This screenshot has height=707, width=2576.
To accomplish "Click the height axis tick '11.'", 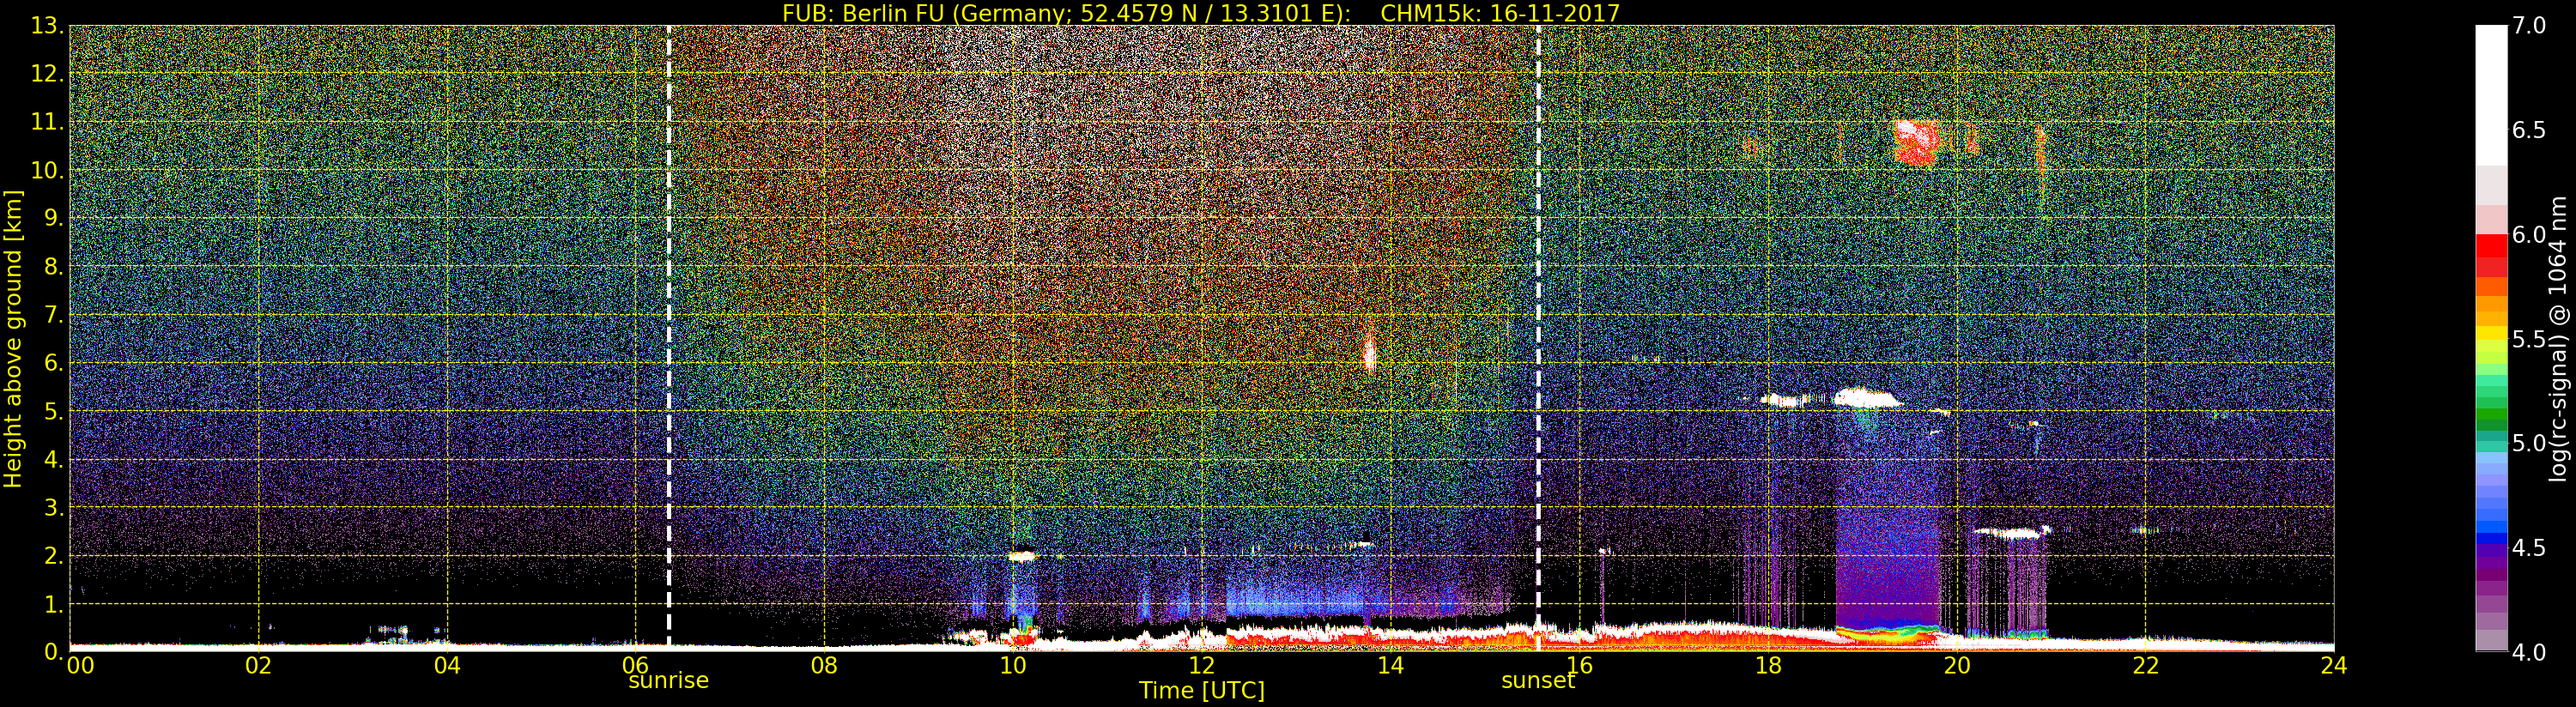I will point(47,122).
